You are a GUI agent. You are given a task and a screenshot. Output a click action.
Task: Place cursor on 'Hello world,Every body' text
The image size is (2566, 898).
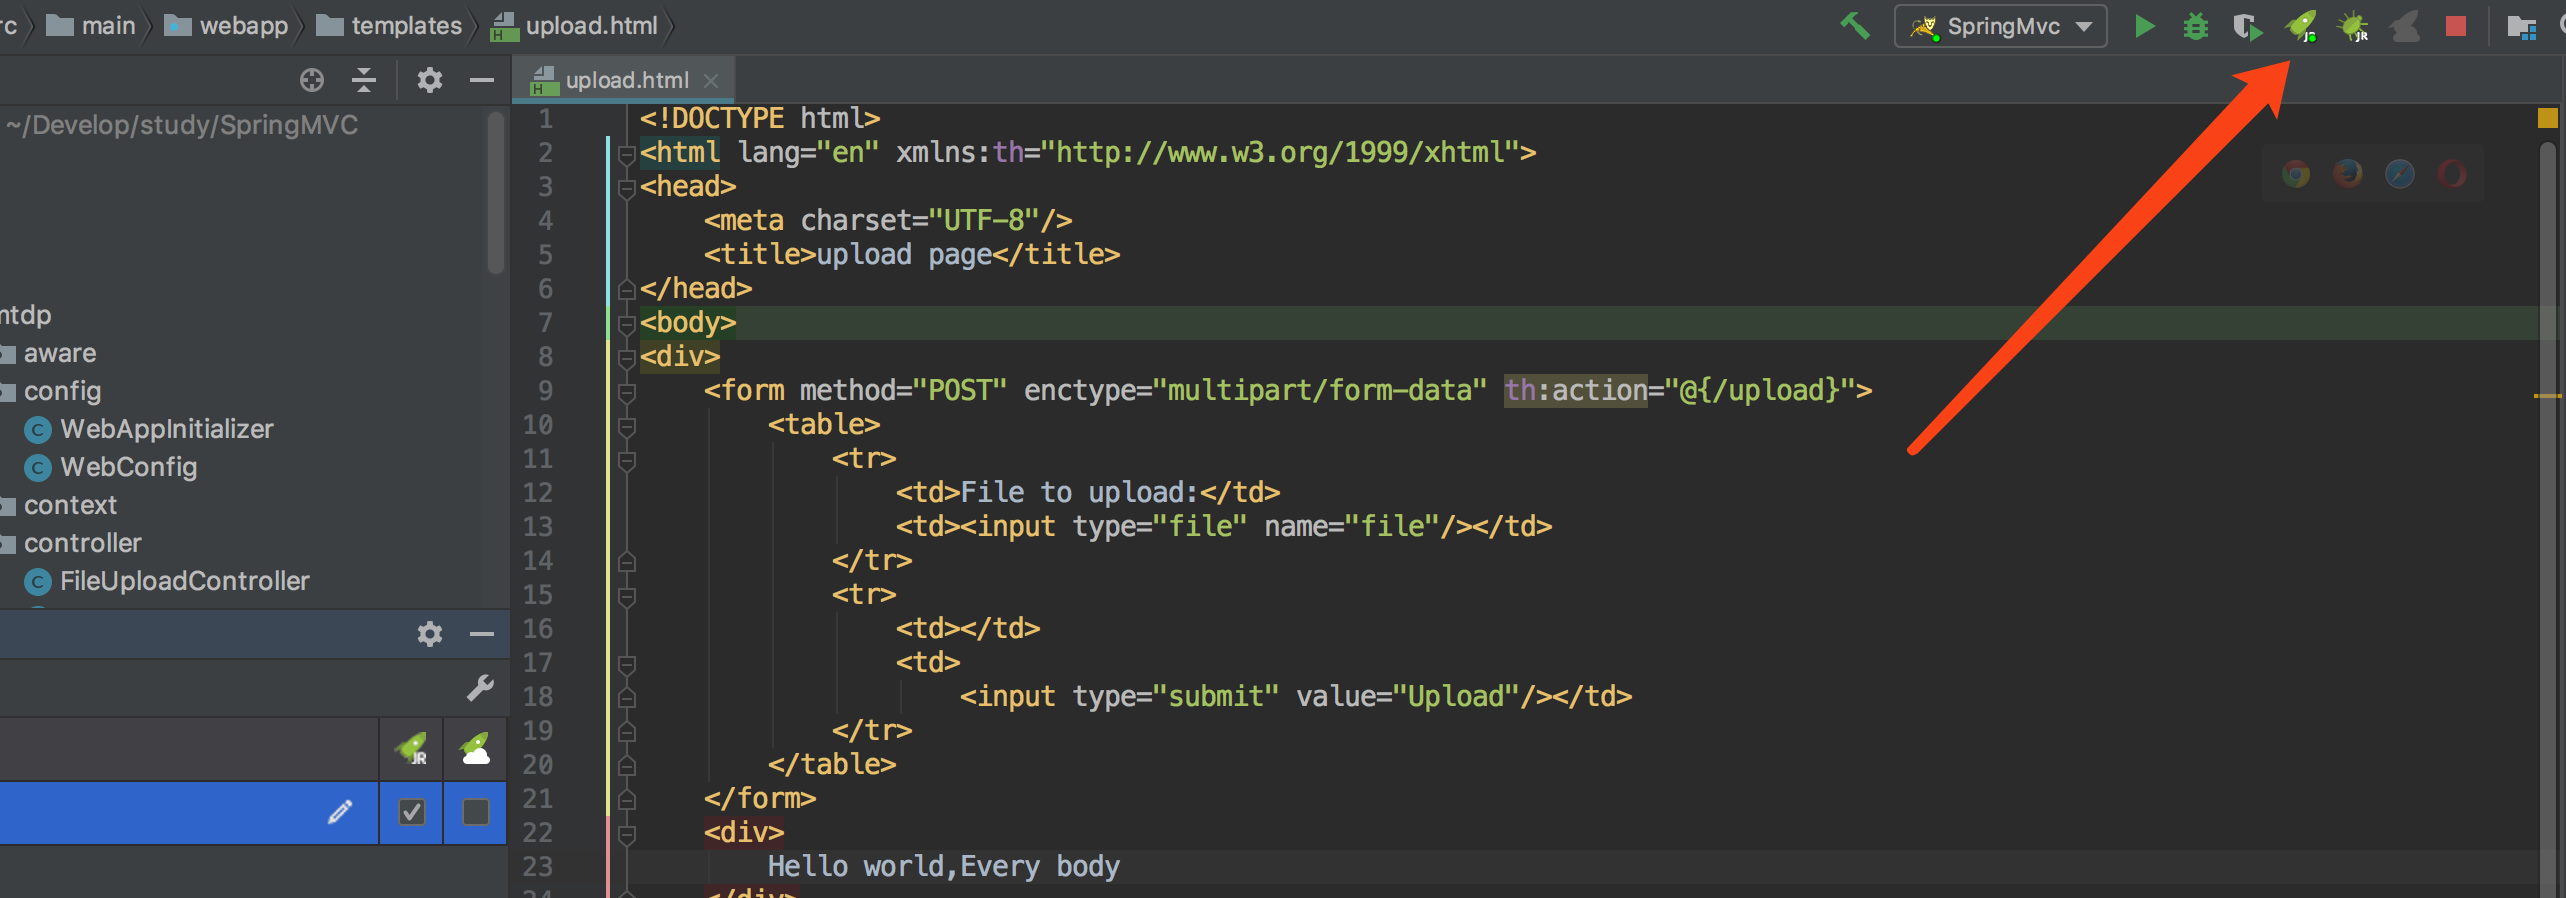(x=943, y=866)
